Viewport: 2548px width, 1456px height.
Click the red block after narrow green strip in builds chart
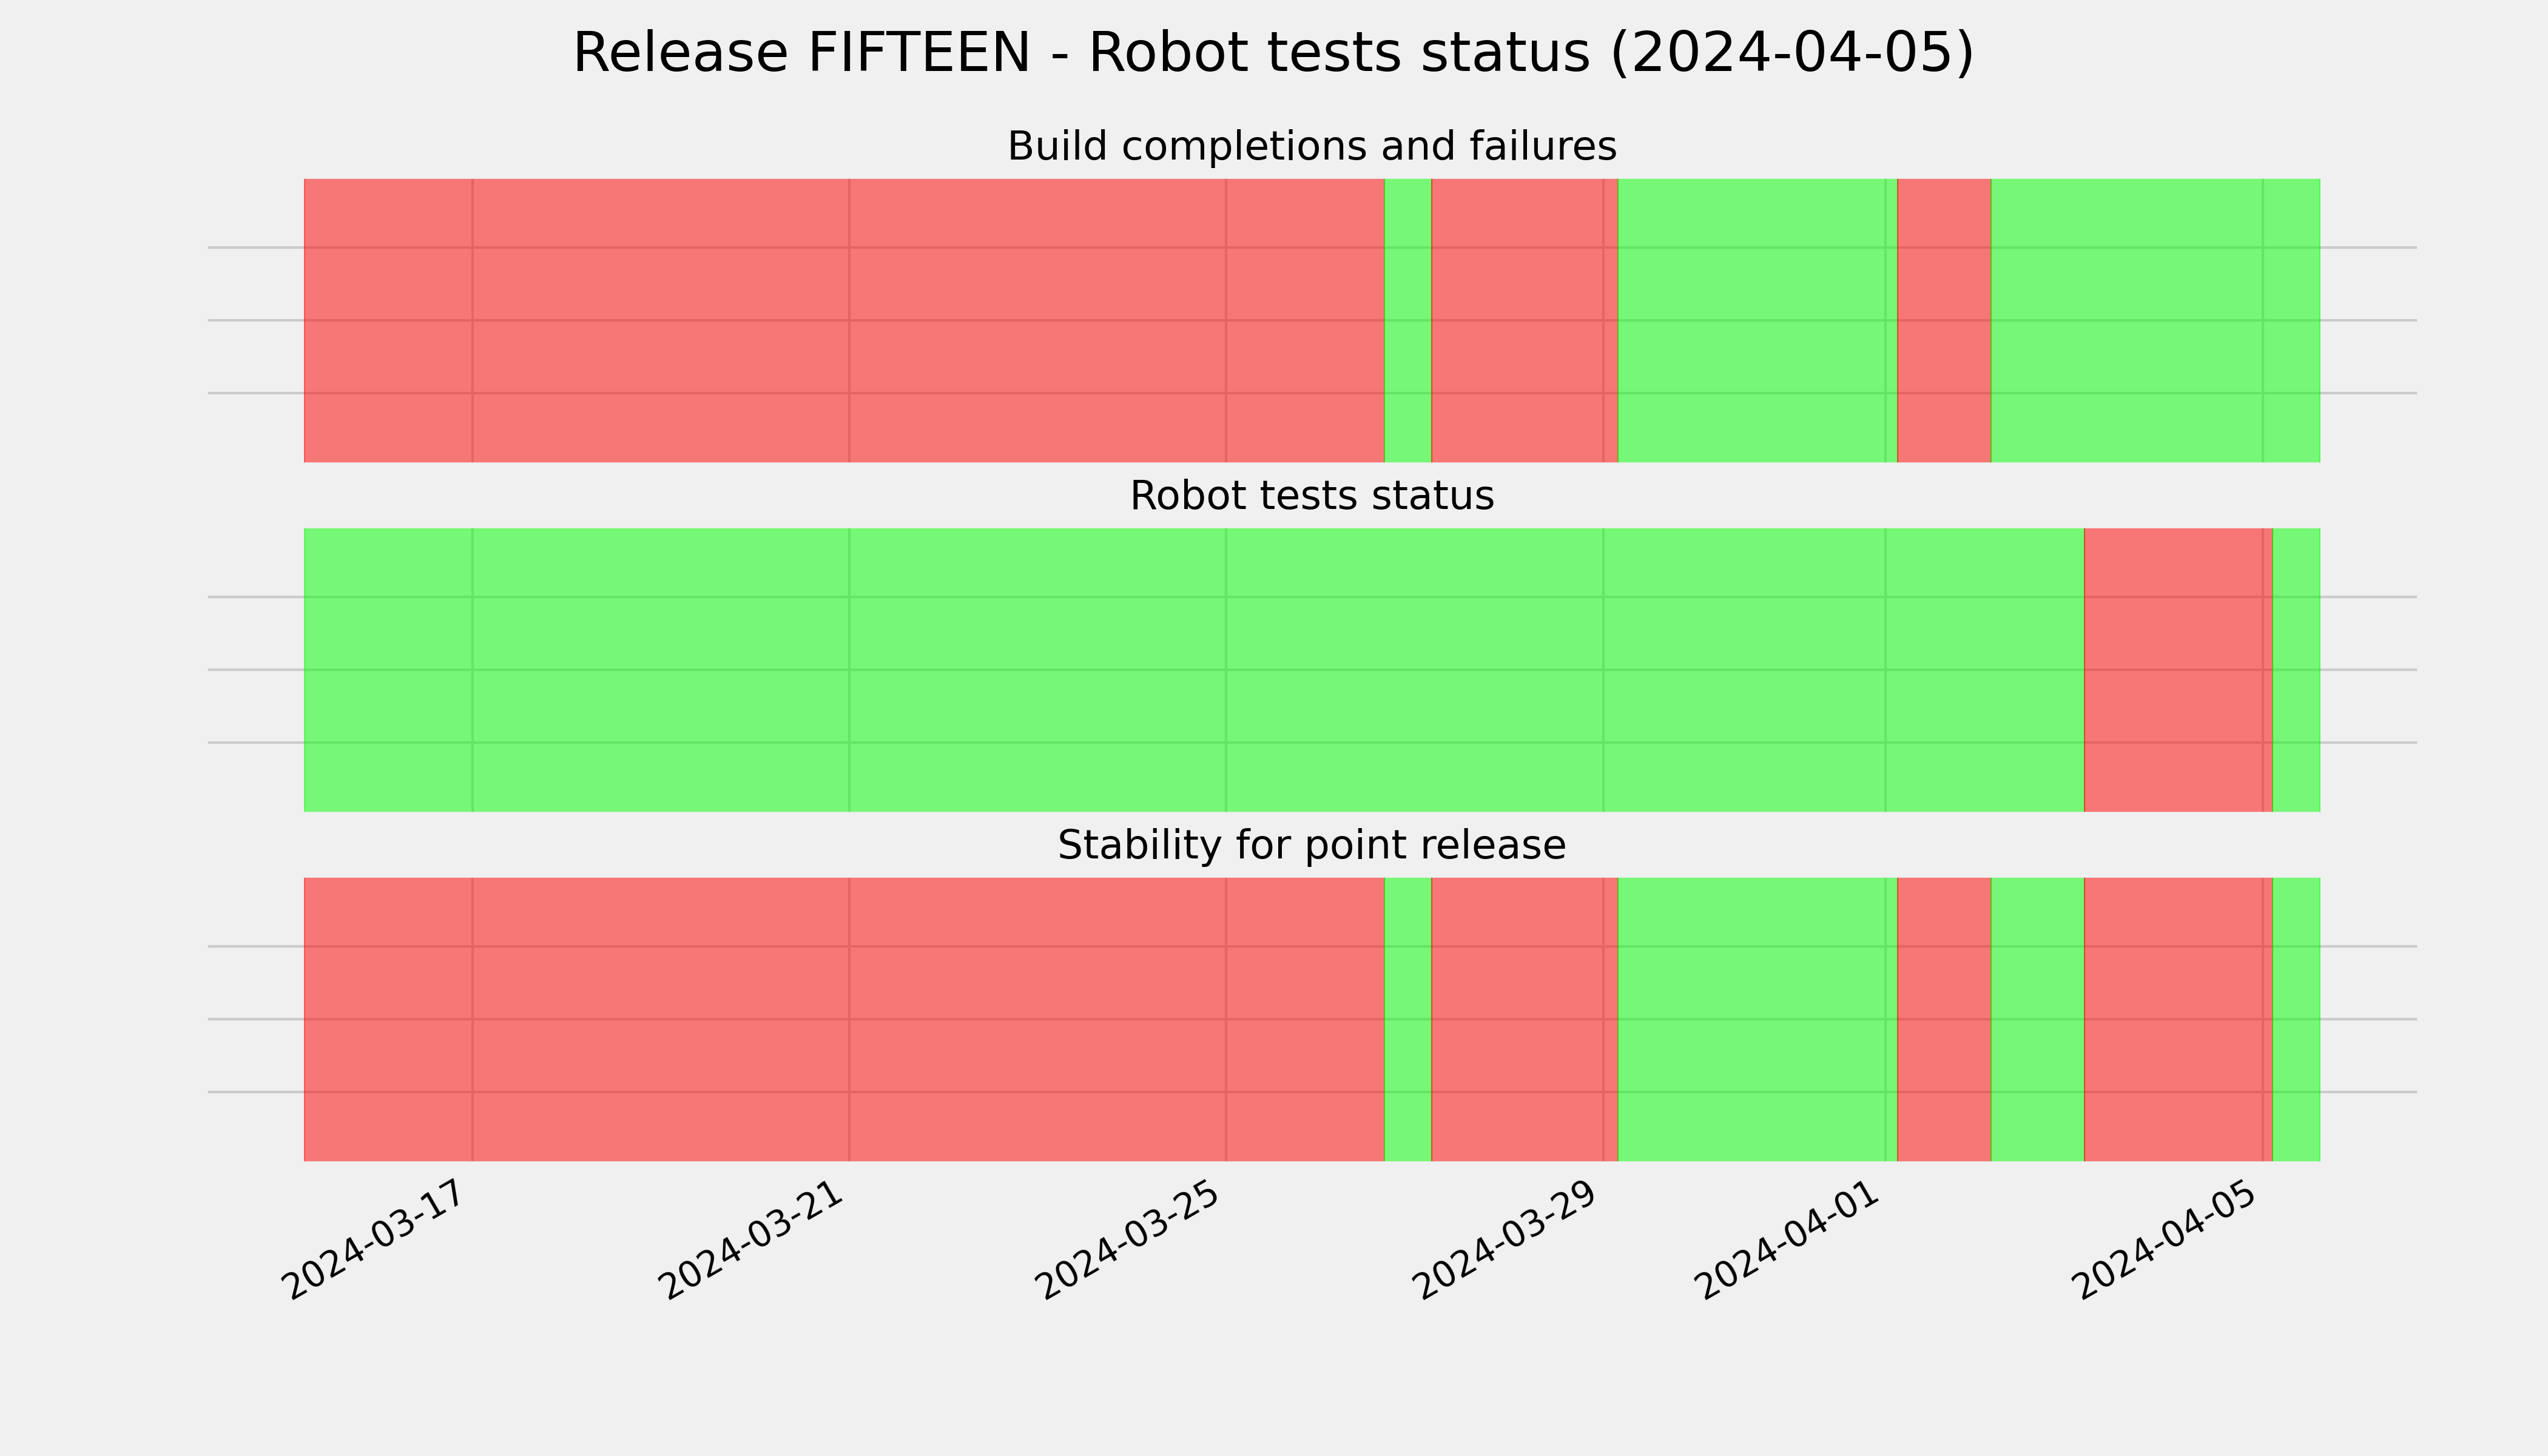coord(1525,320)
